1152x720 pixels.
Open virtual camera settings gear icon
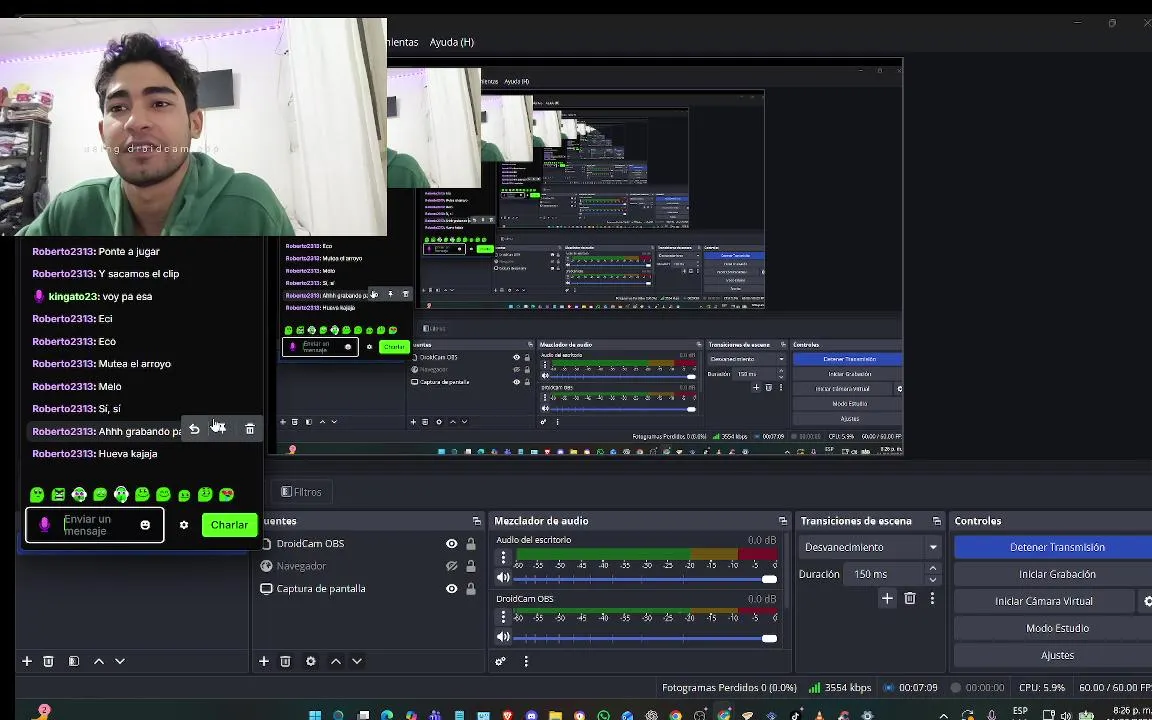click(x=1147, y=601)
